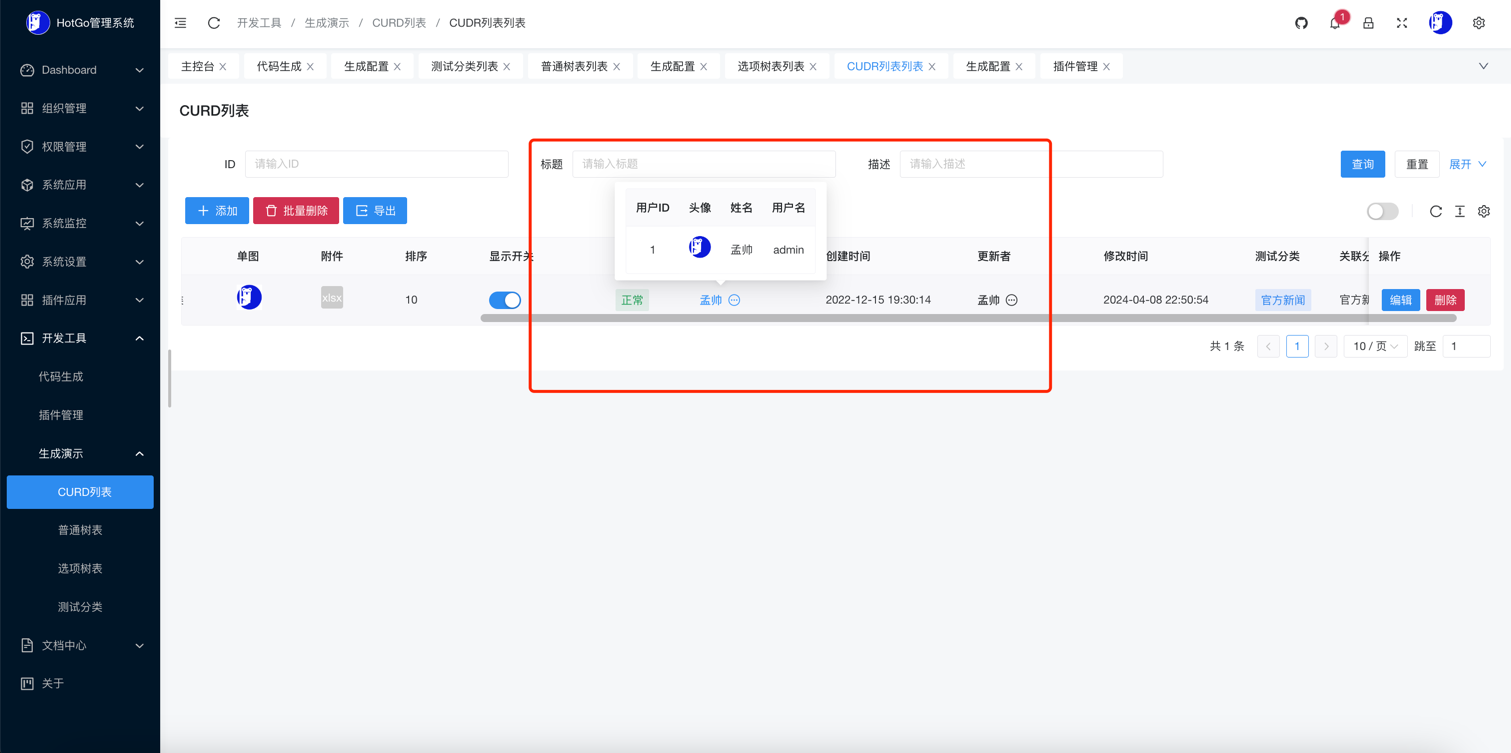Collapse the sidebar with menu fold icon
The height and width of the screenshot is (753, 1511).
[x=181, y=23]
